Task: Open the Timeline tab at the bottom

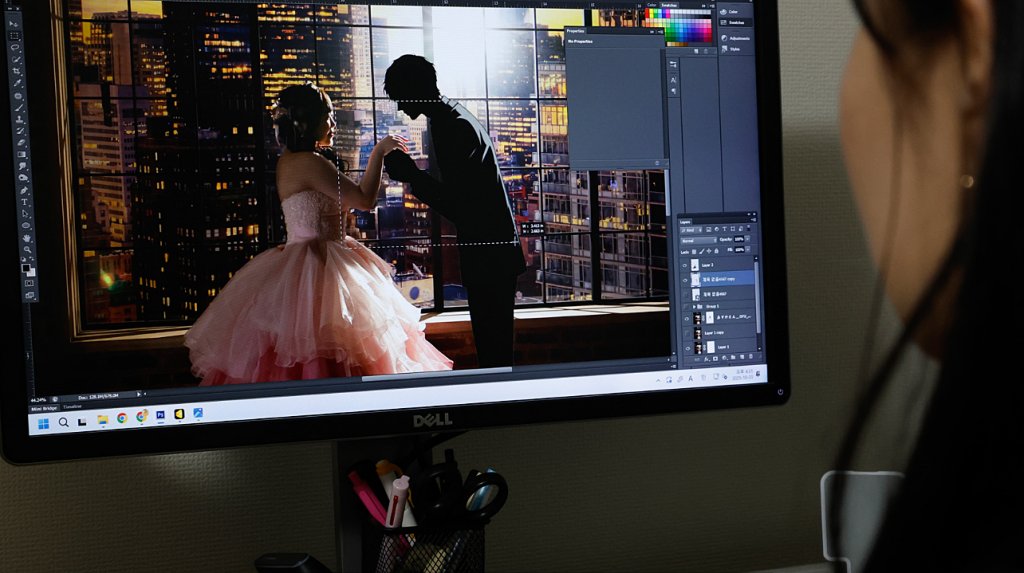Action: pyautogui.click(x=73, y=407)
